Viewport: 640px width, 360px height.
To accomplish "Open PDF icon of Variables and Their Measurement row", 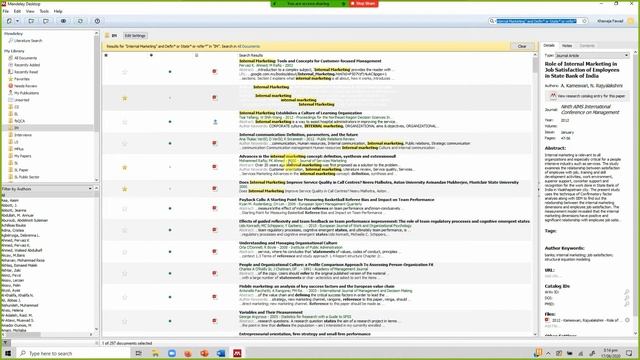I will (215, 321).
